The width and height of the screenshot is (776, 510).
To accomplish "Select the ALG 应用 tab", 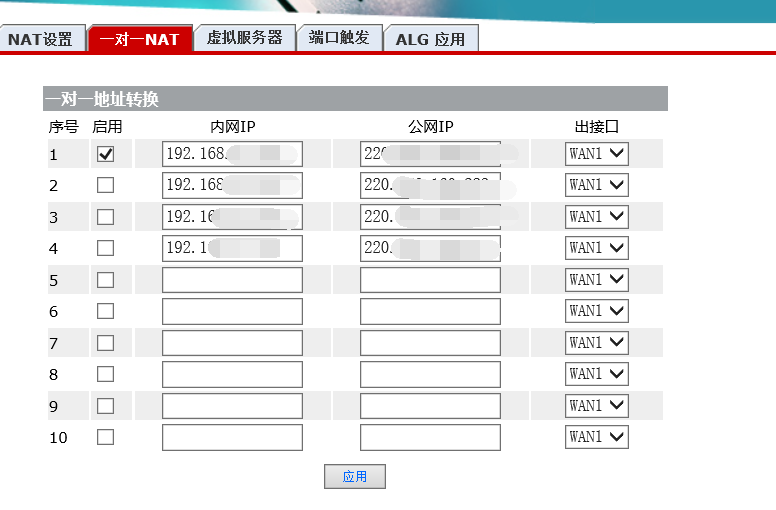I will pos(430,39).
